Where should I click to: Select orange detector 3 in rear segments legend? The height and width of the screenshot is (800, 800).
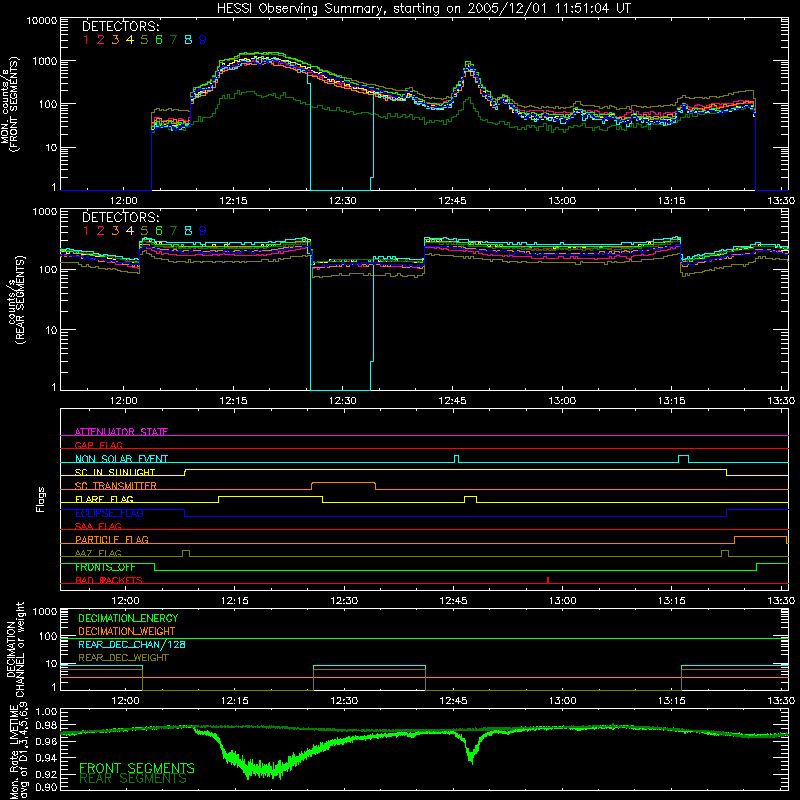(x=115, y=231)
